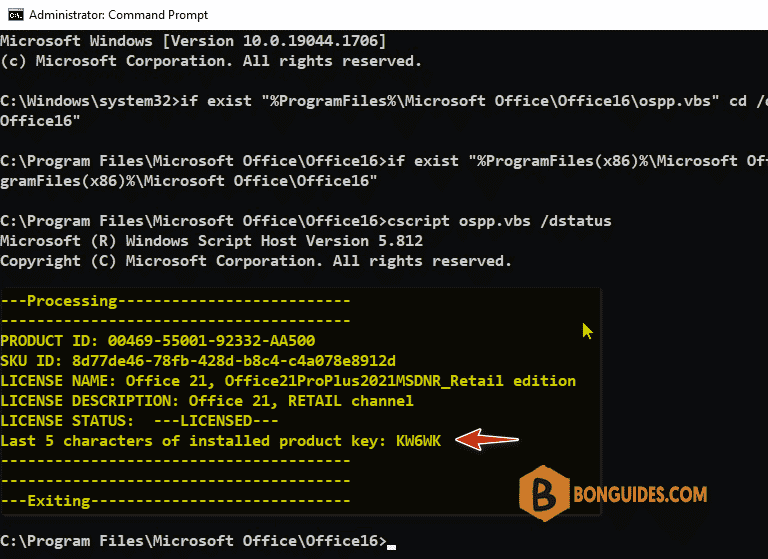This screenshot has width=768, height=559.
Task: Click the final C:\Program Files\Microsoft Office\Office16 prompt
Action: [193, 541]
